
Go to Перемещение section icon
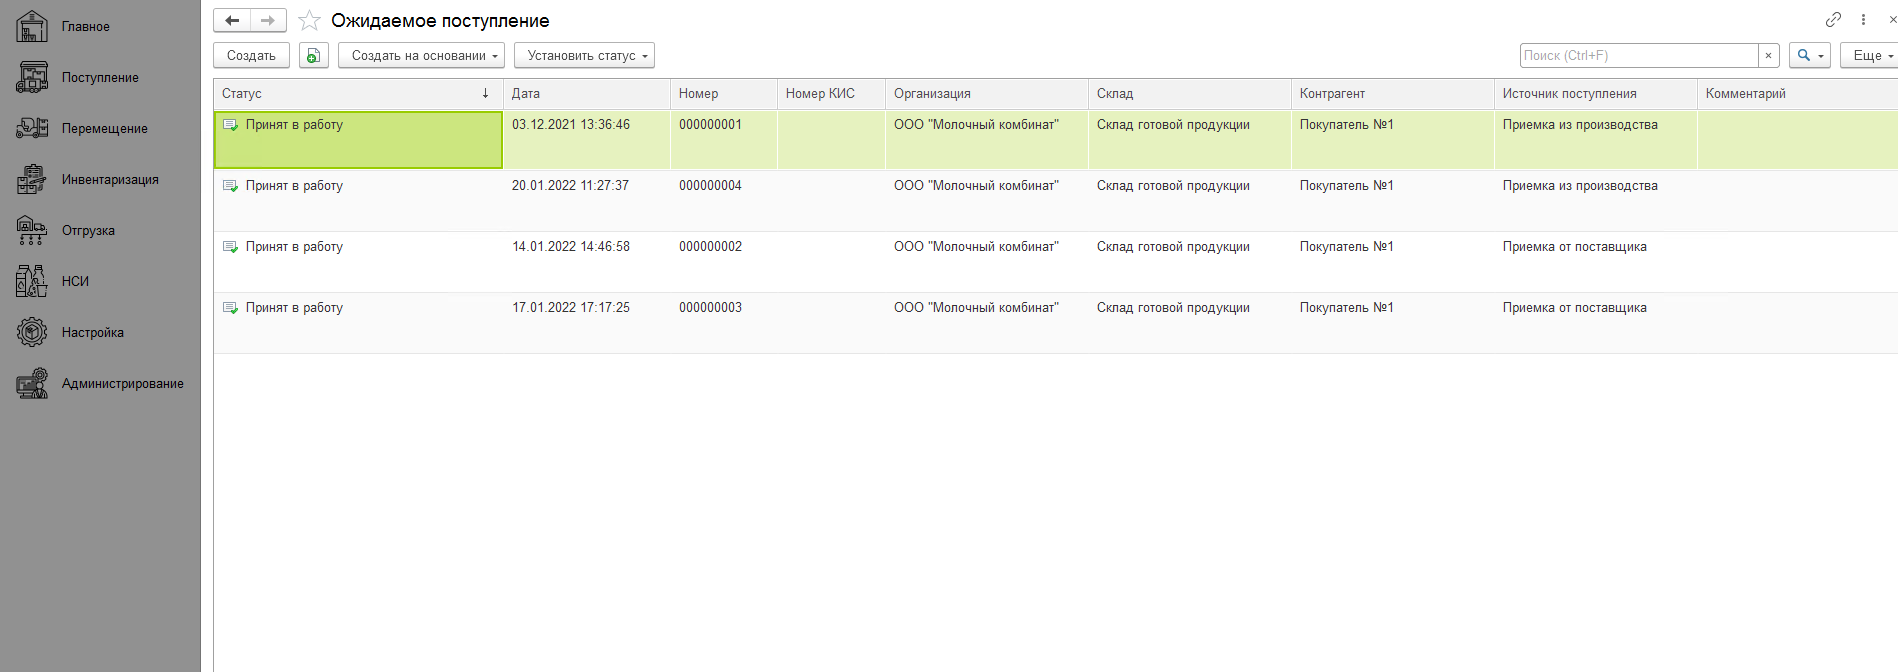[32, 129]
